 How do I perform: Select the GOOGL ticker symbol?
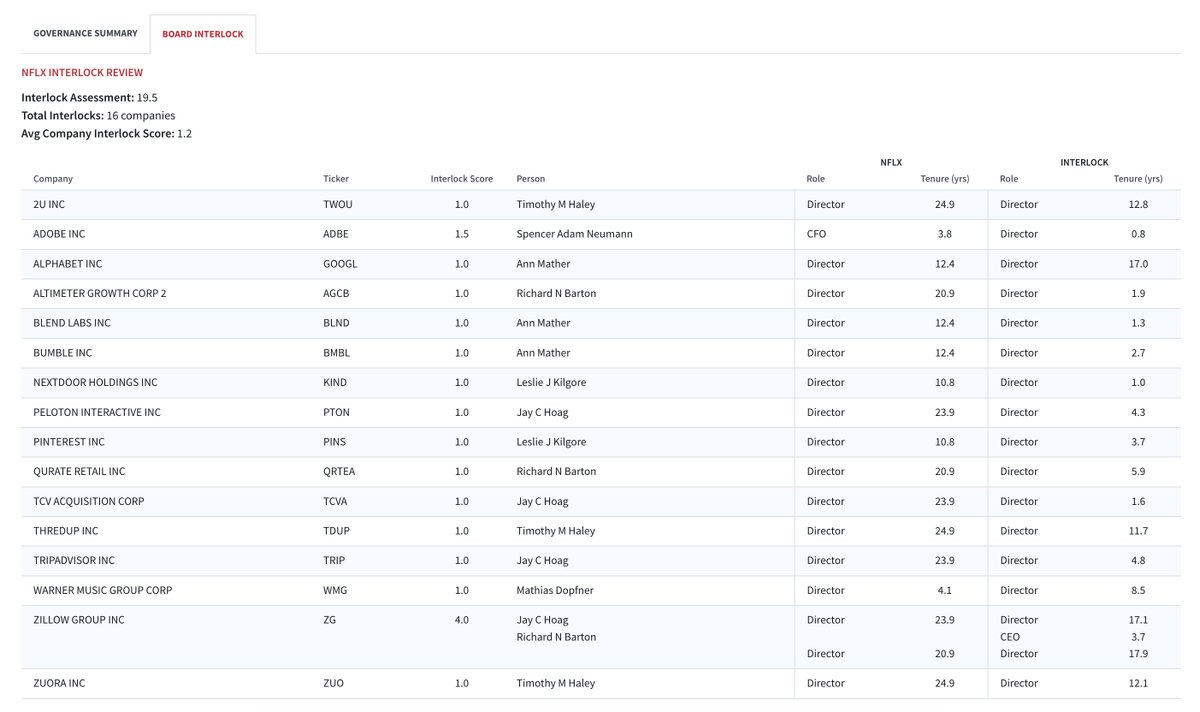tap(340, 264)
